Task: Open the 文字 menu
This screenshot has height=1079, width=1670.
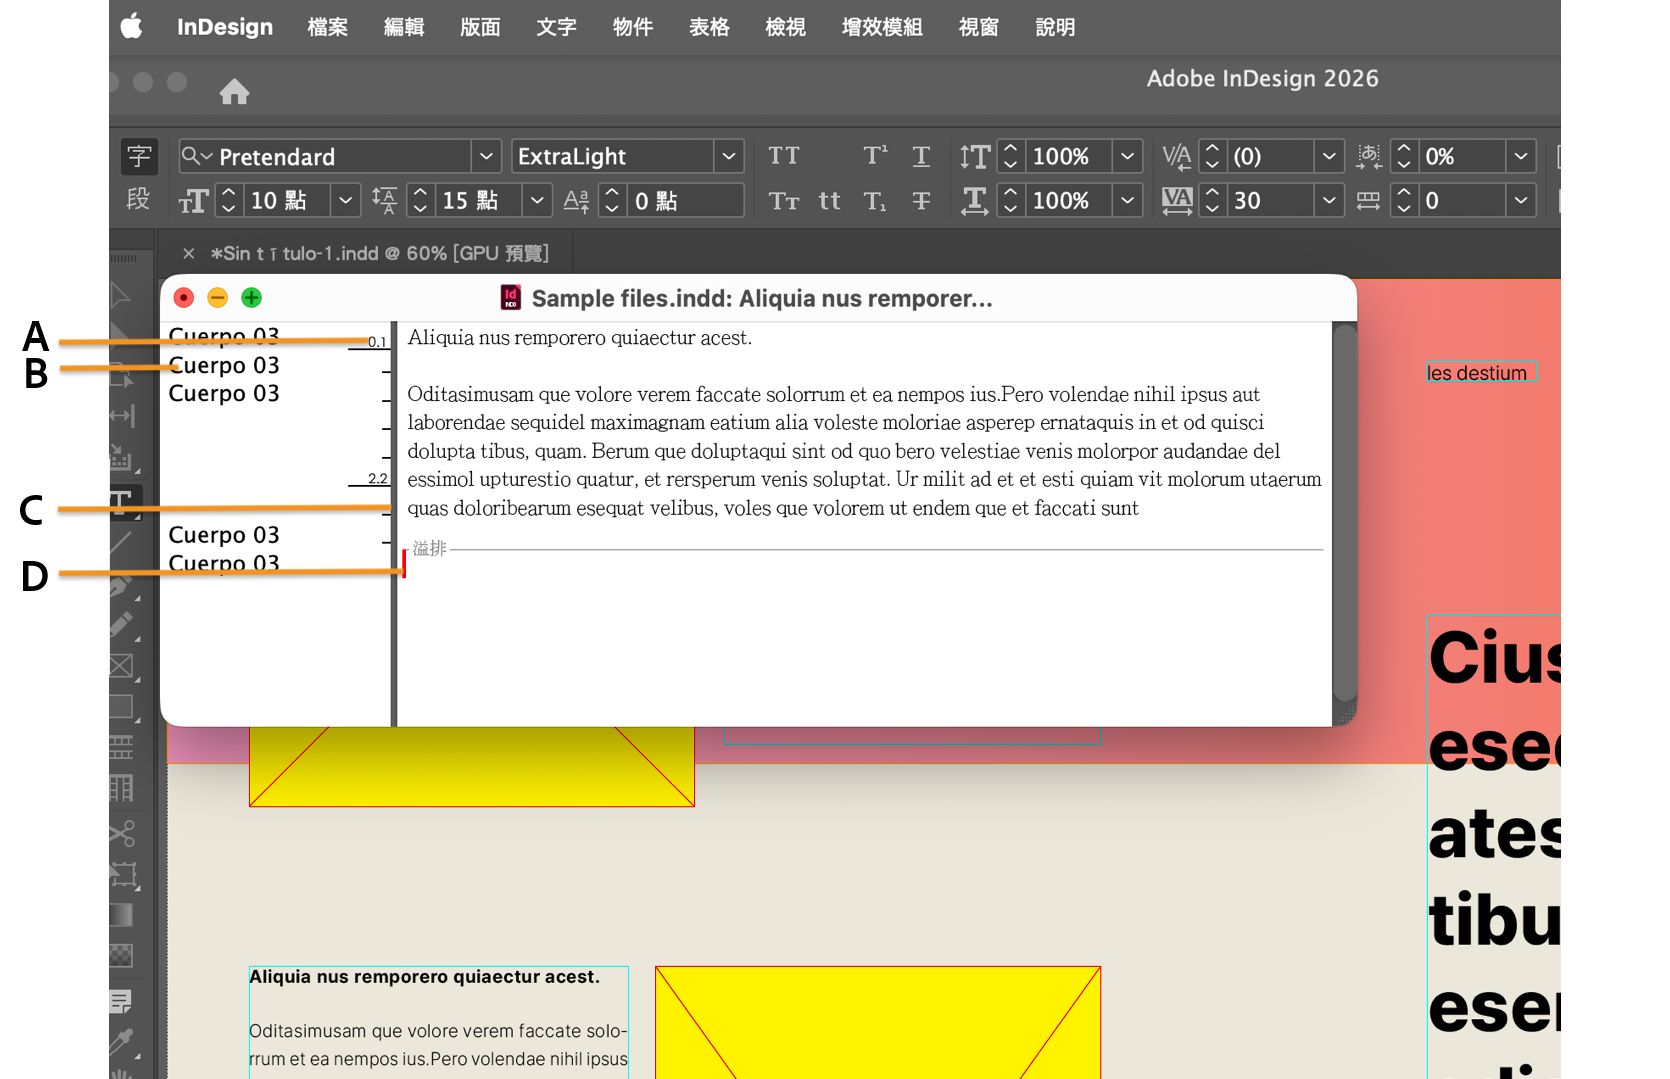Action: pyautogui.click(x=556, y=27)
